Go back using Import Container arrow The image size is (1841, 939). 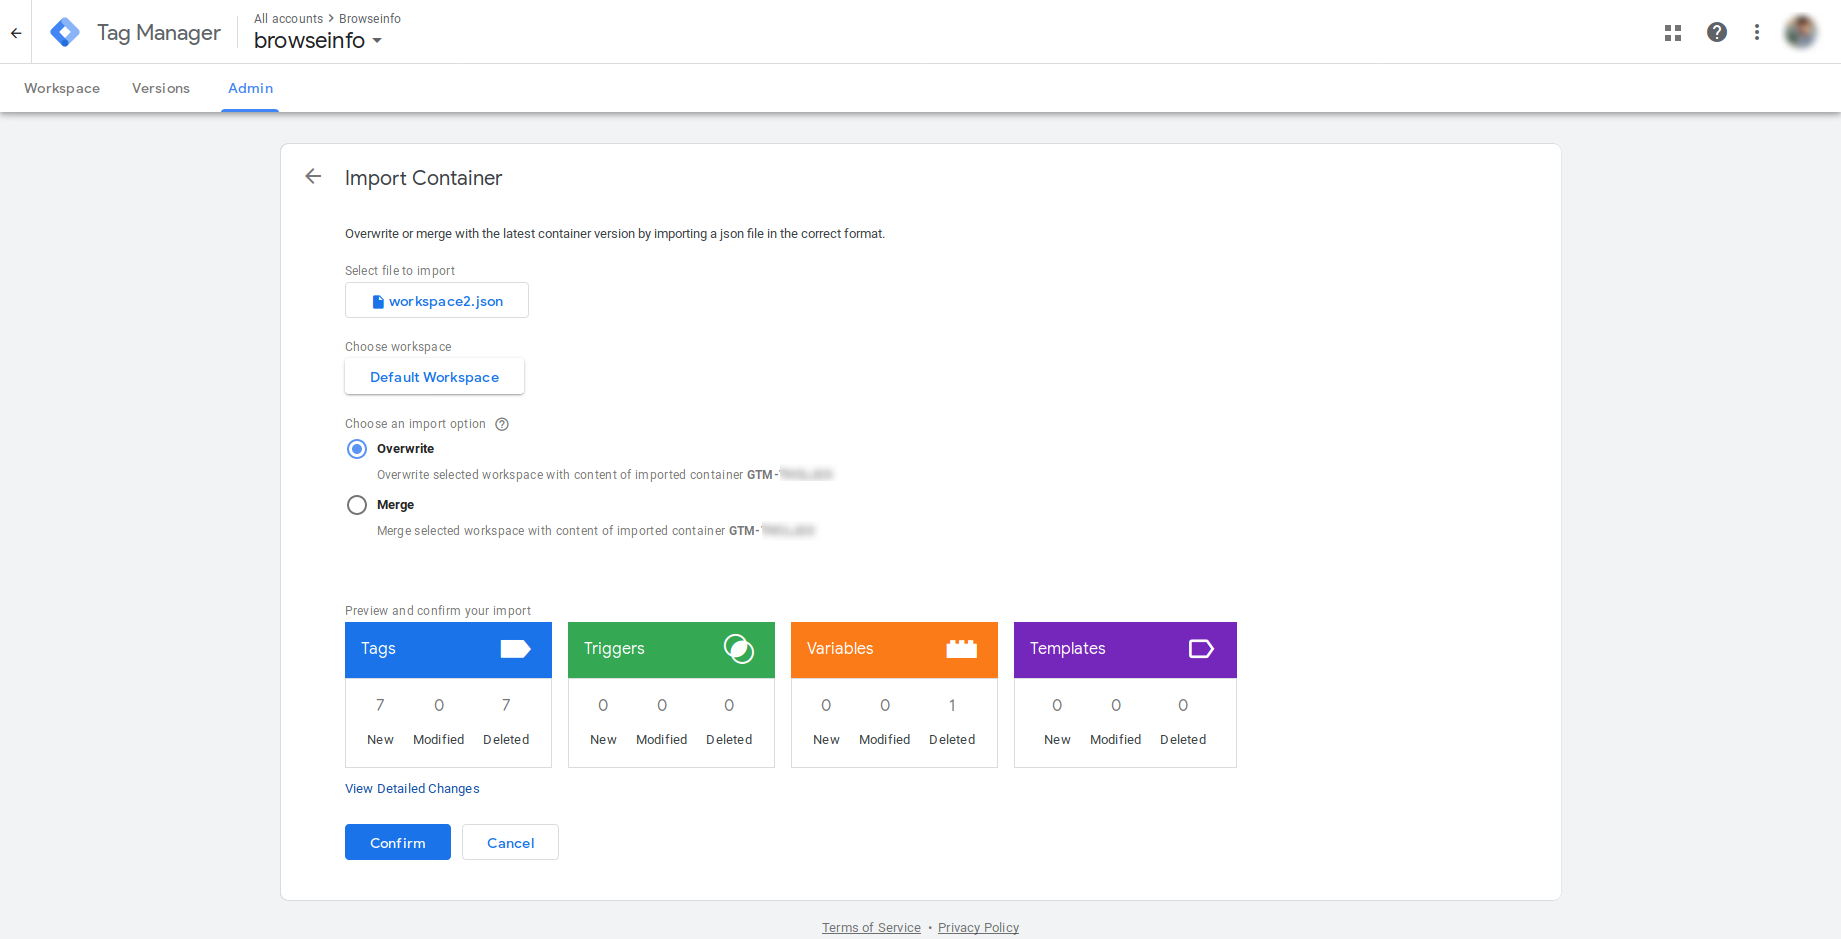click(x=313, y=177)
